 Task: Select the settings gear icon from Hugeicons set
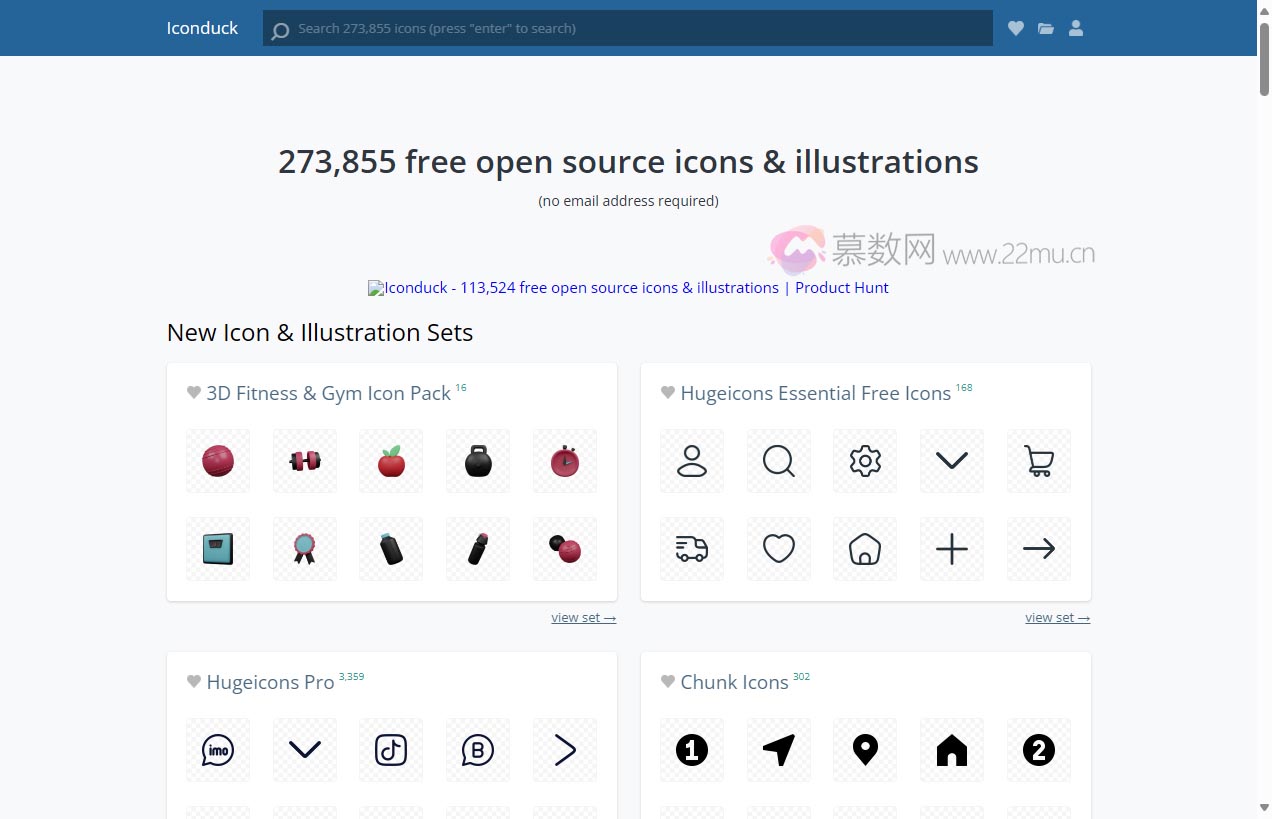(865, 461)
